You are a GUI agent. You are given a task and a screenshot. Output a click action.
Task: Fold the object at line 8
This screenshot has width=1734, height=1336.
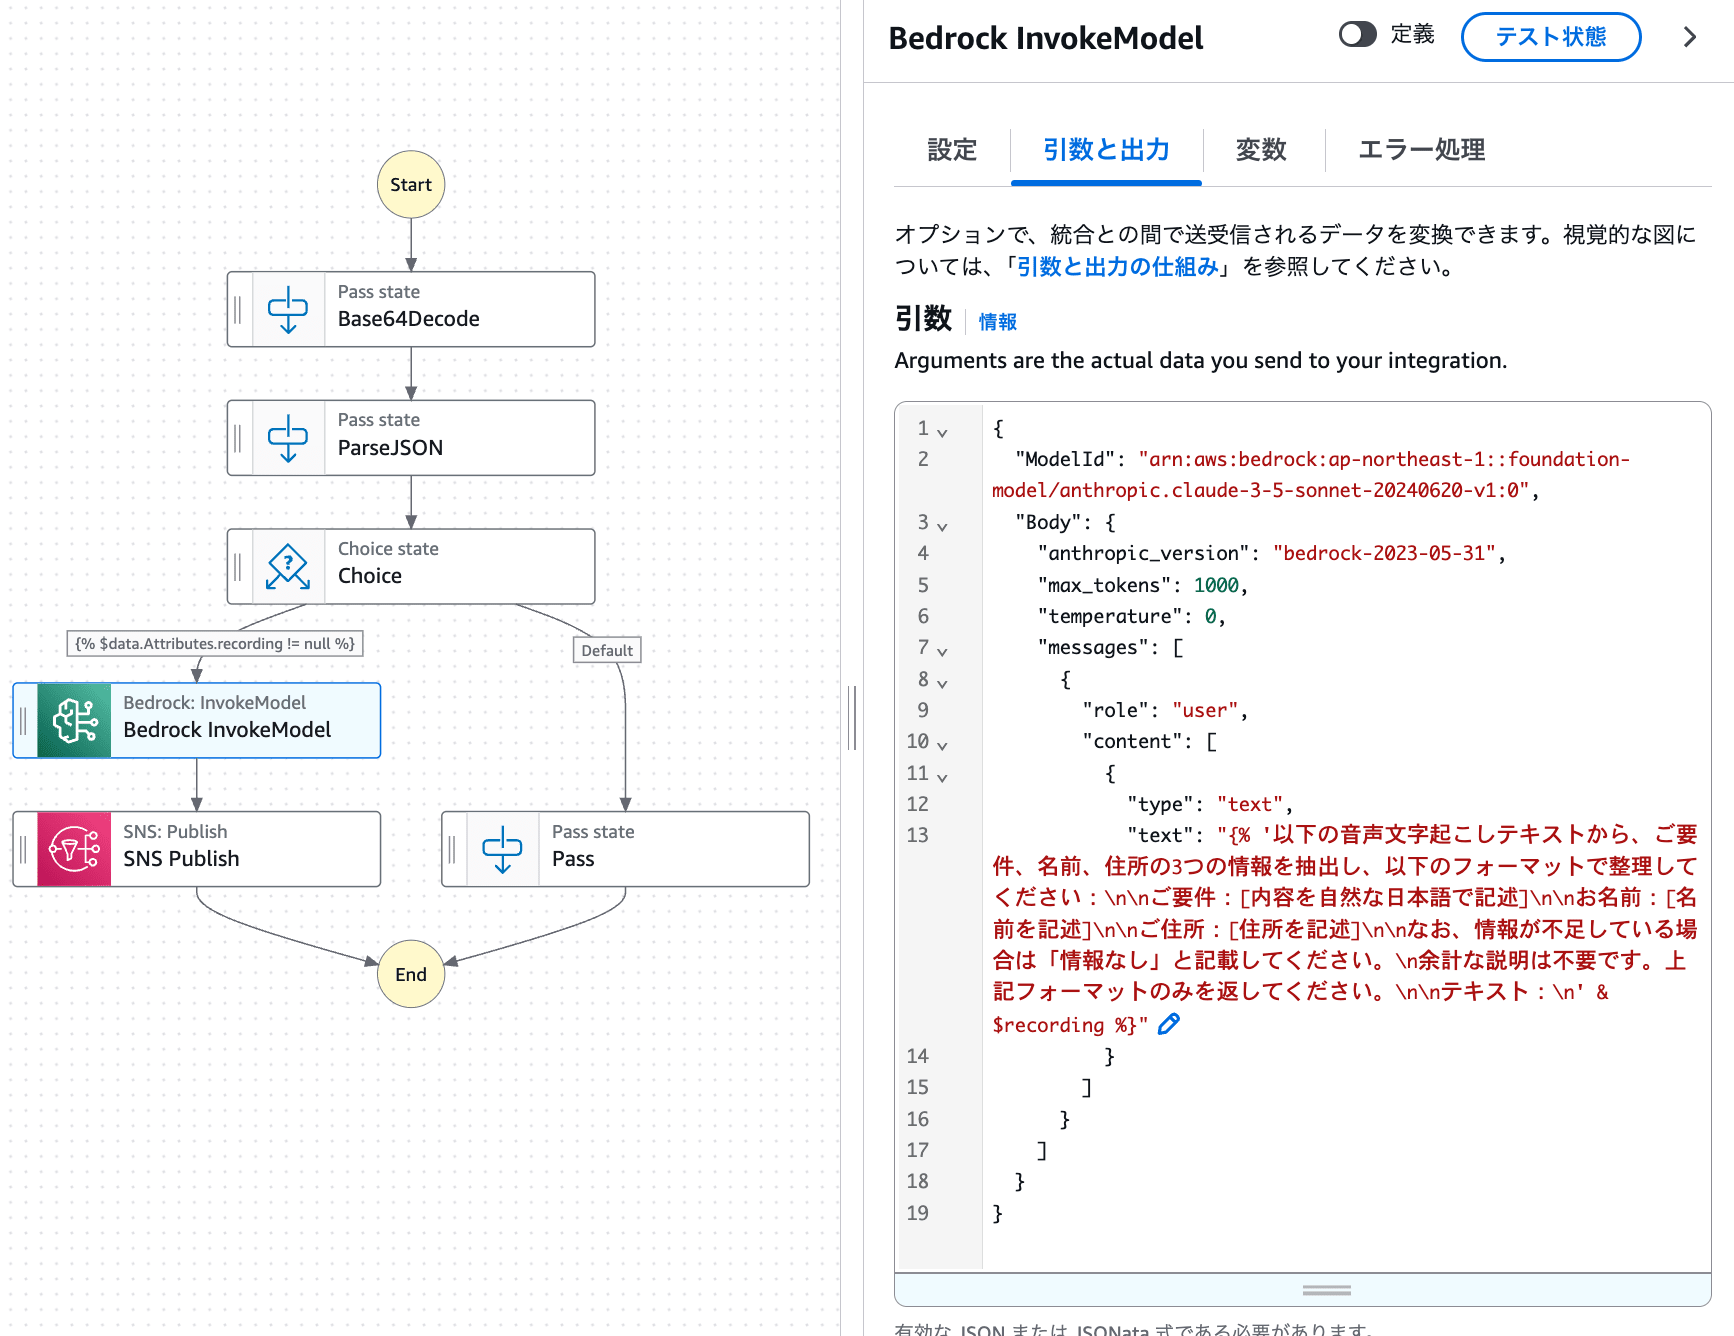pos(942,683)
